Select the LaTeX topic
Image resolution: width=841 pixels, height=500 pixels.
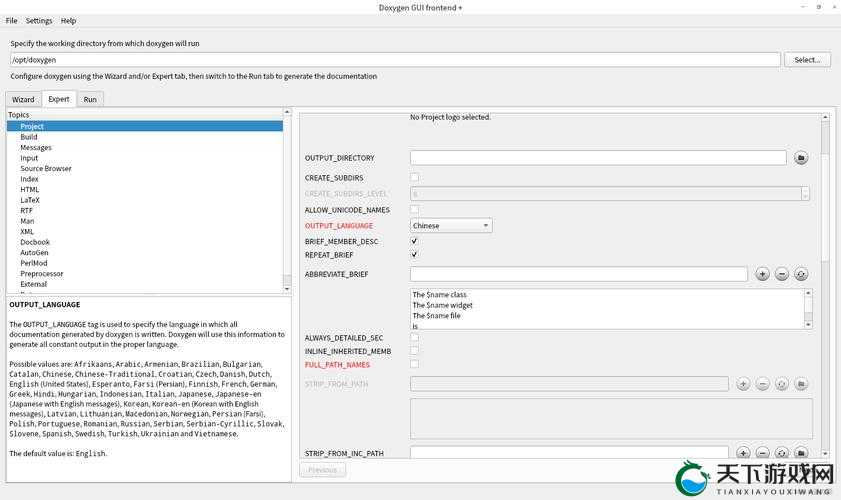30,200
